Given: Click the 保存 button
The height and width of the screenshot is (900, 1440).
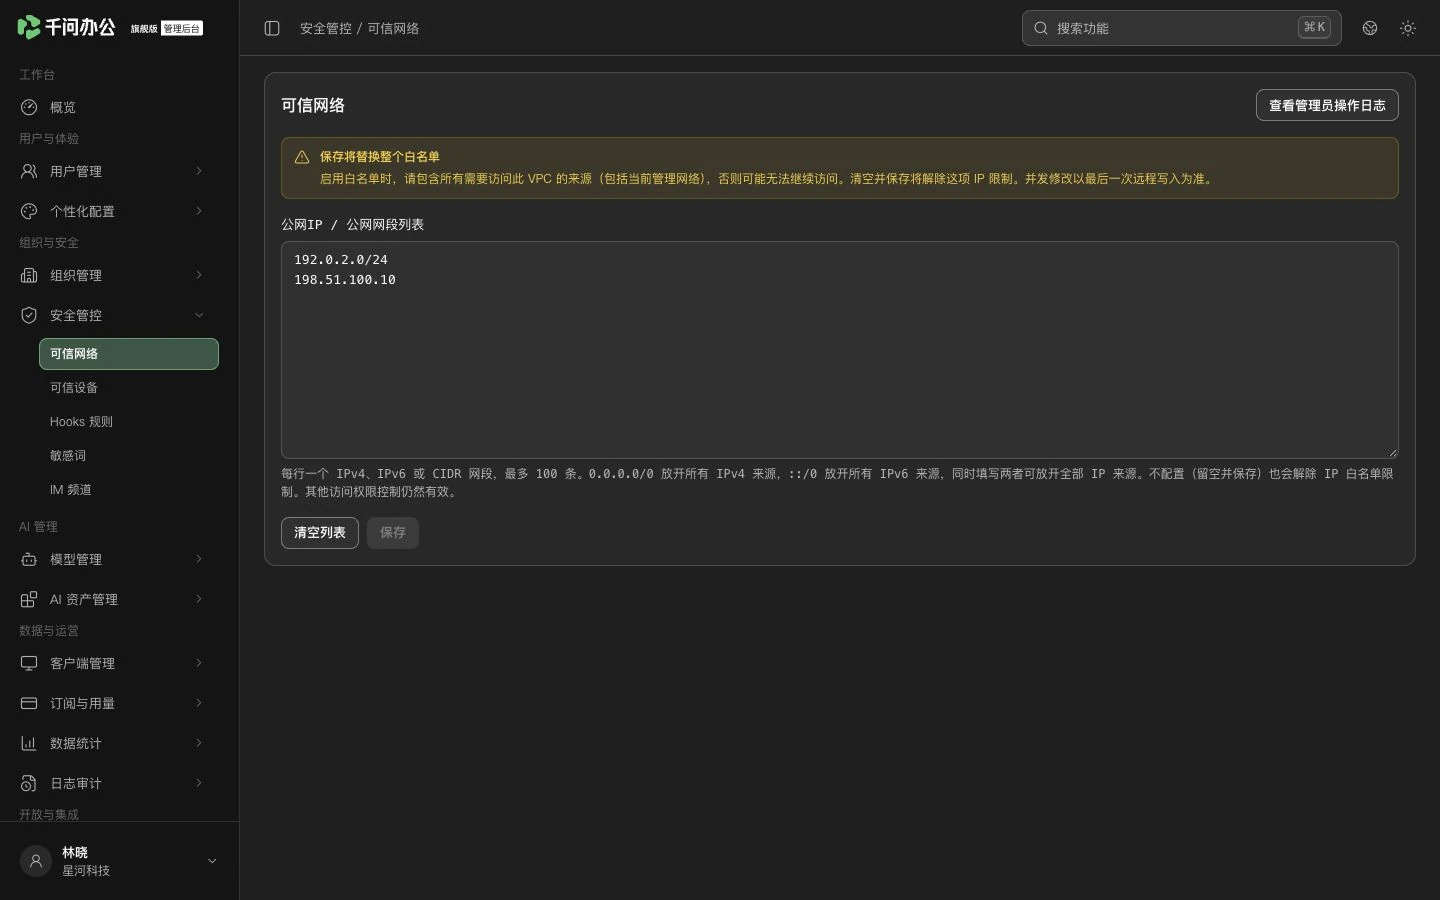Looking at the screenshot, I should (393, 533).
